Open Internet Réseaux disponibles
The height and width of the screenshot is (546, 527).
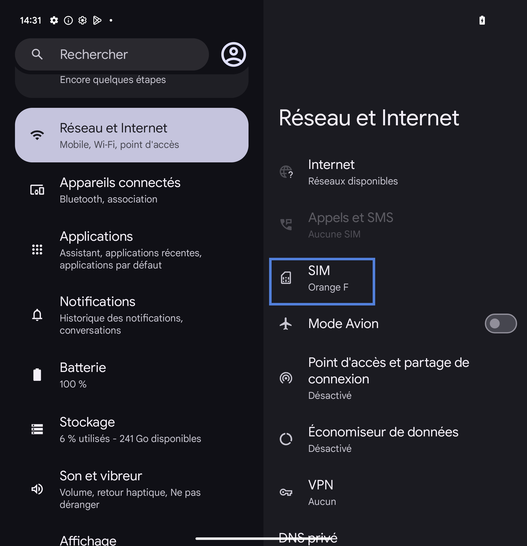[x=395, y=172]
